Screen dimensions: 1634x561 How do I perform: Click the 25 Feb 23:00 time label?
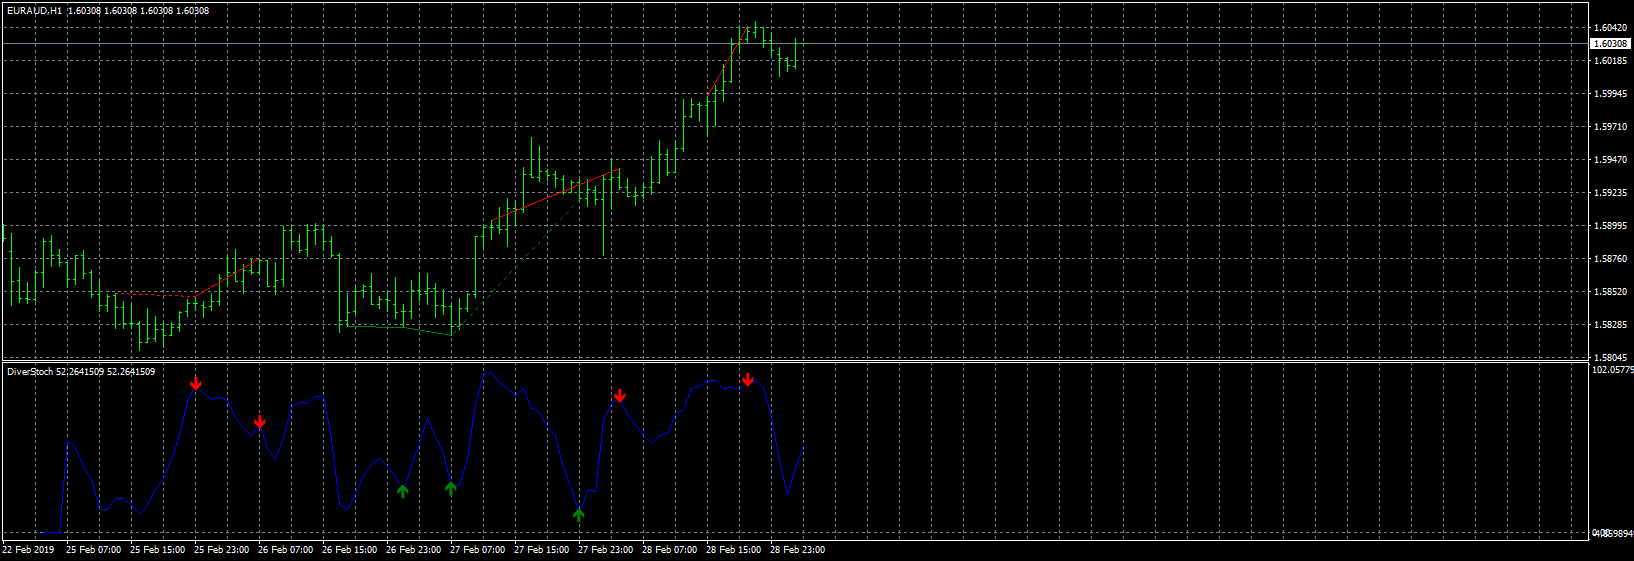pos(221,550)
